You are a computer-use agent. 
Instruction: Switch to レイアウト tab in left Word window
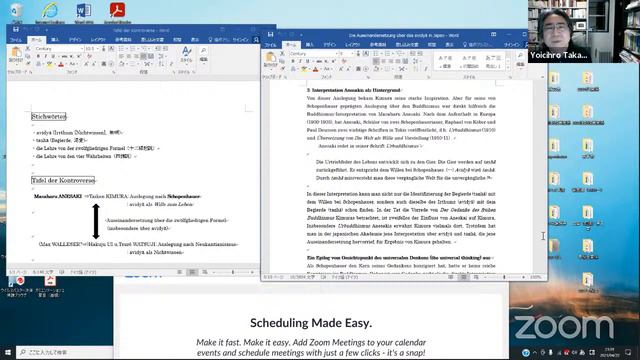click(98, 40)
